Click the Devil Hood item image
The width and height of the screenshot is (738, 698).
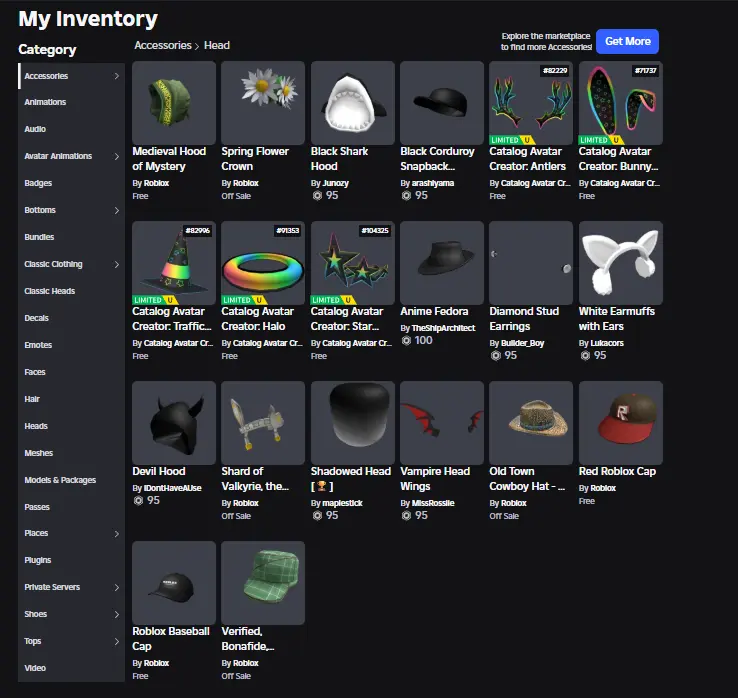point(174,422)
